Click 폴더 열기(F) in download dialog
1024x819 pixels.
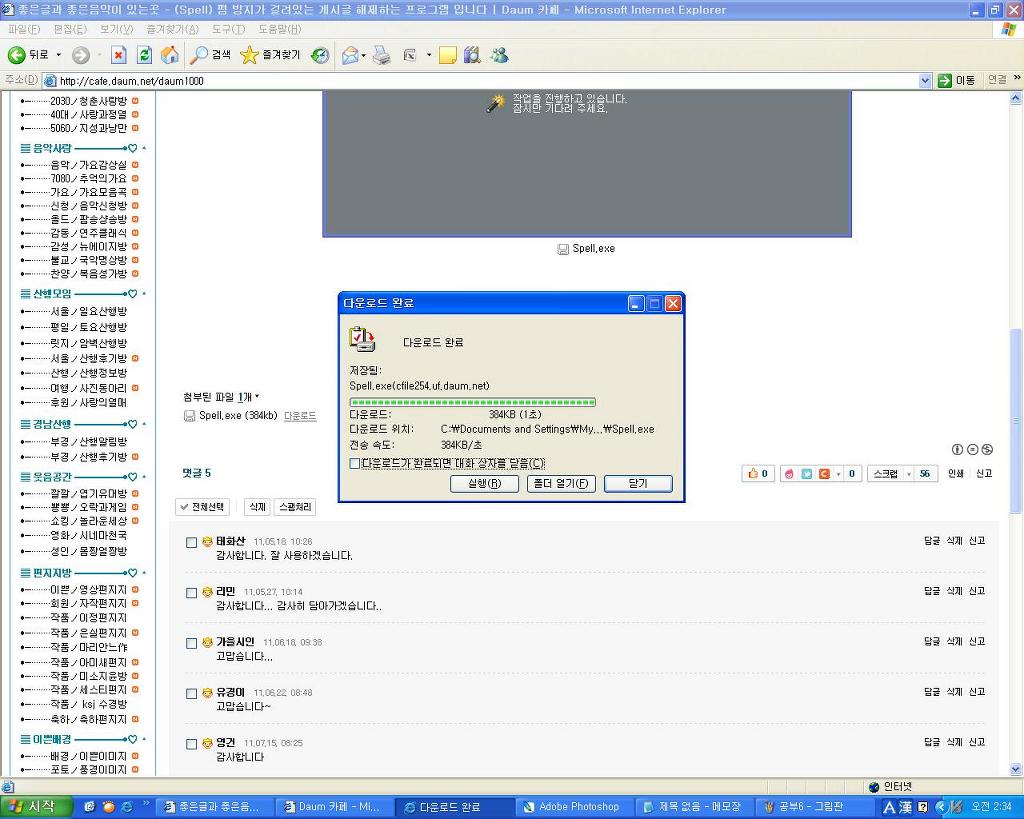(x=561, y=484)
